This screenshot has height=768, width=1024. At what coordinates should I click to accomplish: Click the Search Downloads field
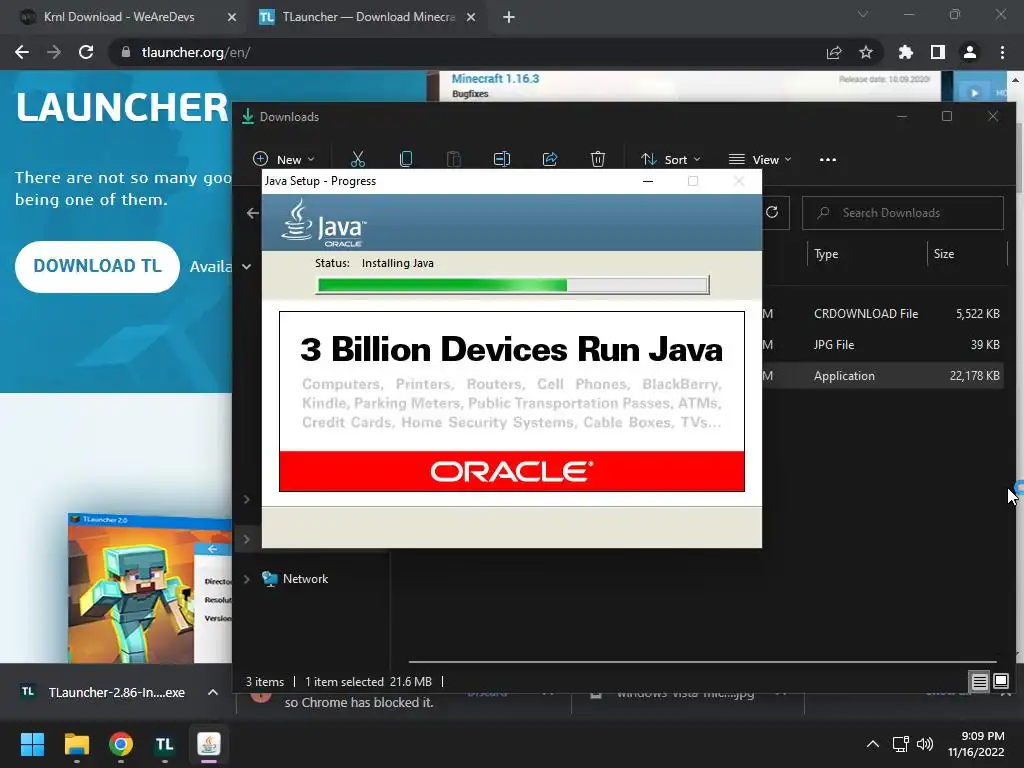(x=903, y=213)
